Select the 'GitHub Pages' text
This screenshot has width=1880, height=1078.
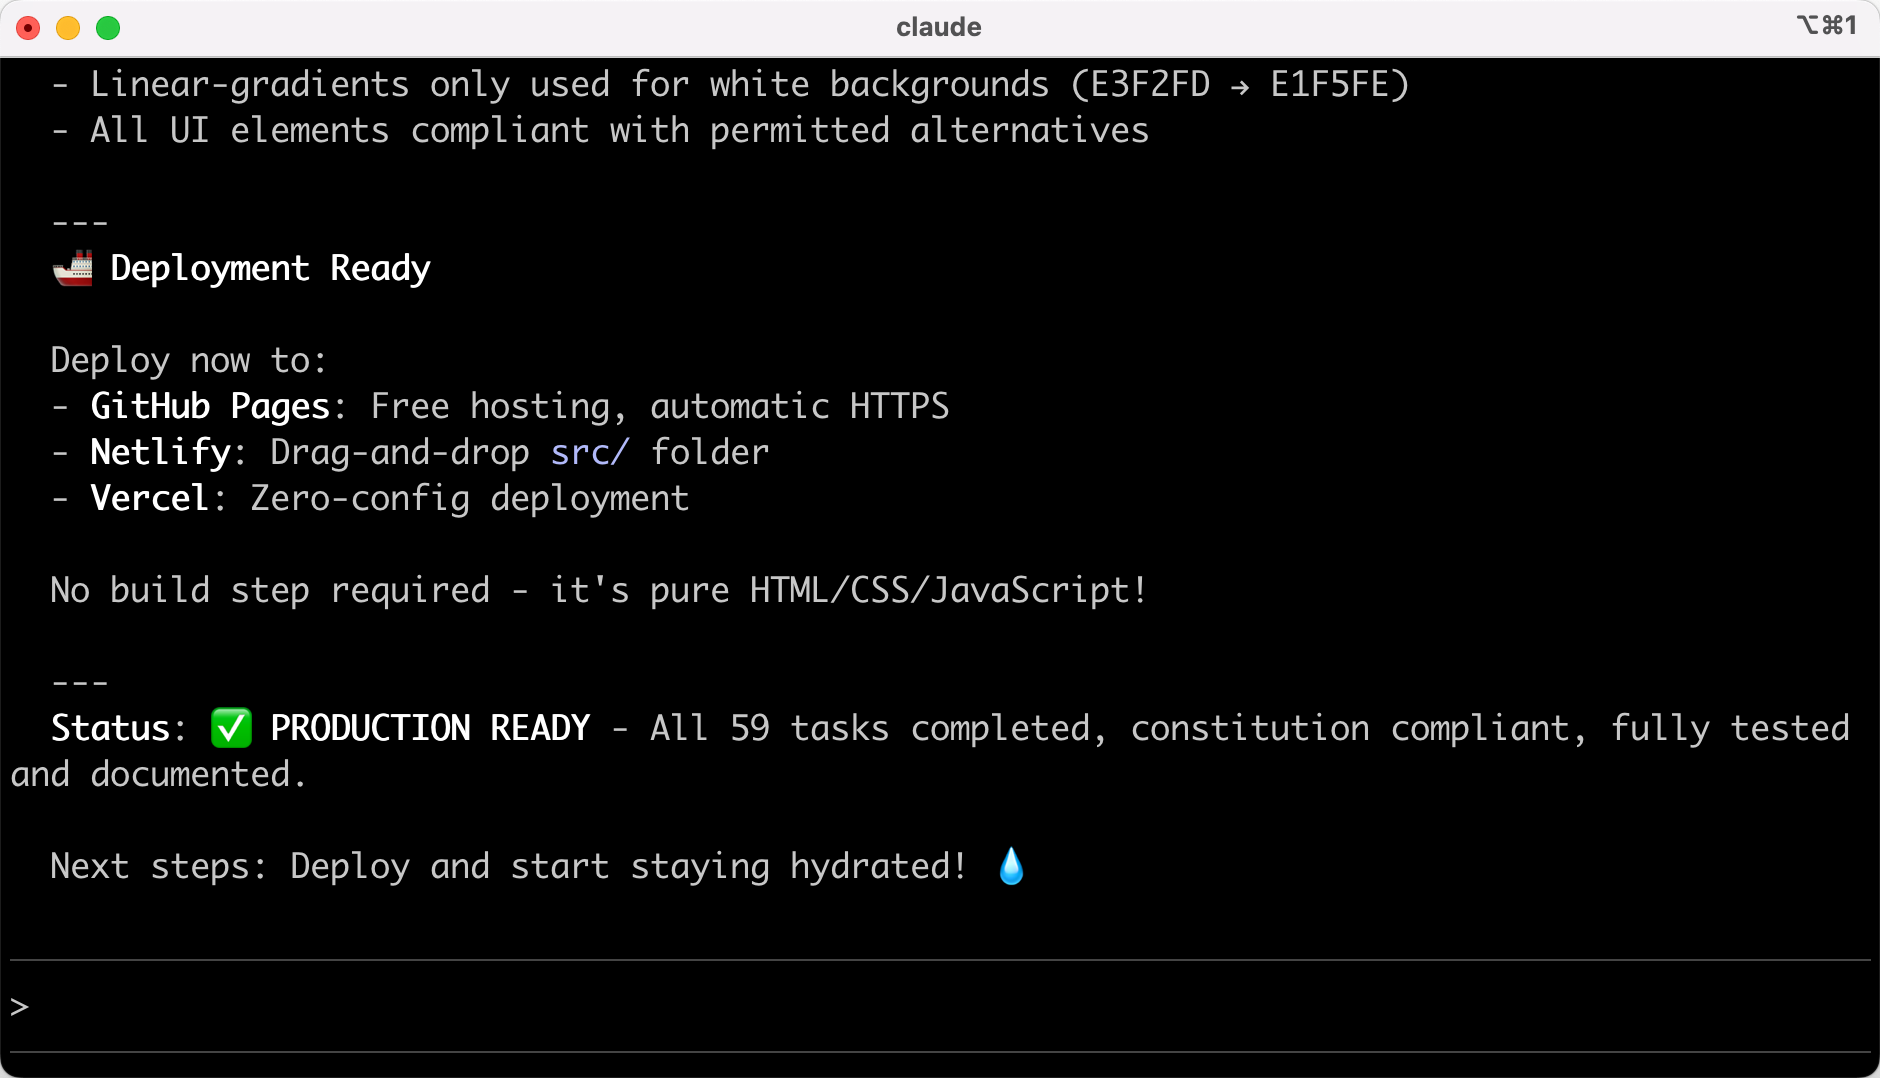point(210,406)
